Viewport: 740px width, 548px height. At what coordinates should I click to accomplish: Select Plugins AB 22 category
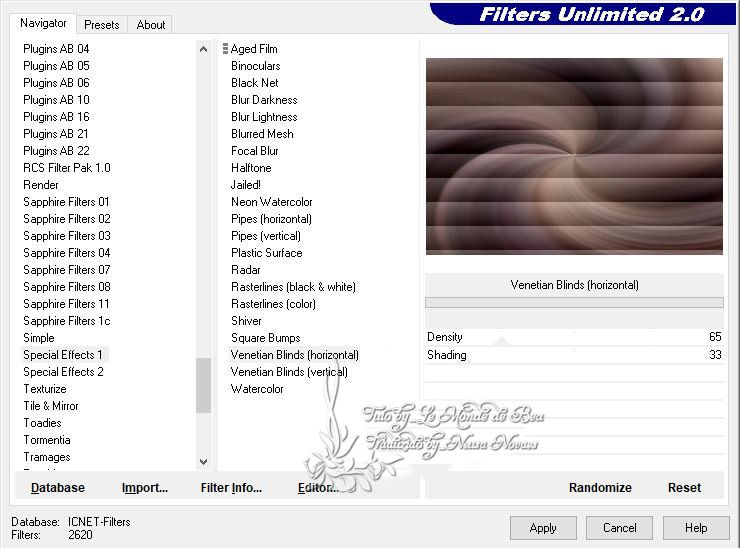pyautogui.click(x=56, y=151)
